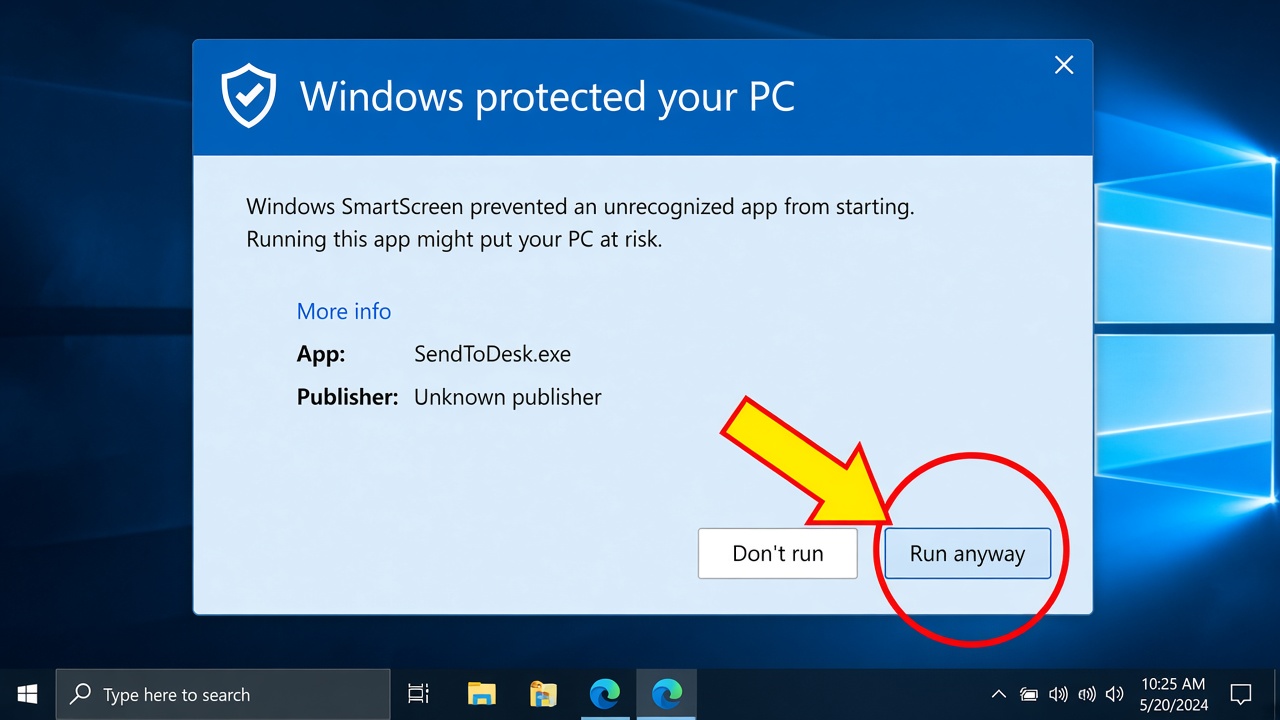Open Task View from the taskbar
Screen dimensions: 1280x720
(418, 694)
